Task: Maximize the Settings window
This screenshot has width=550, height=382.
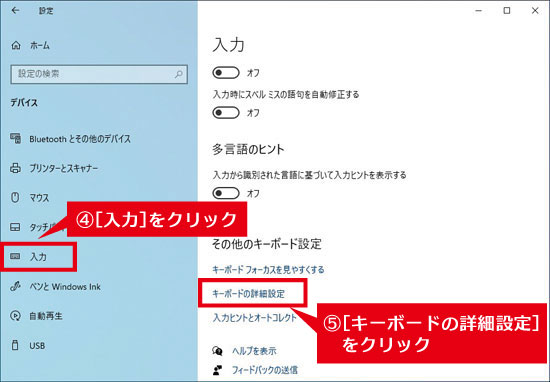Action: [507, 11]
